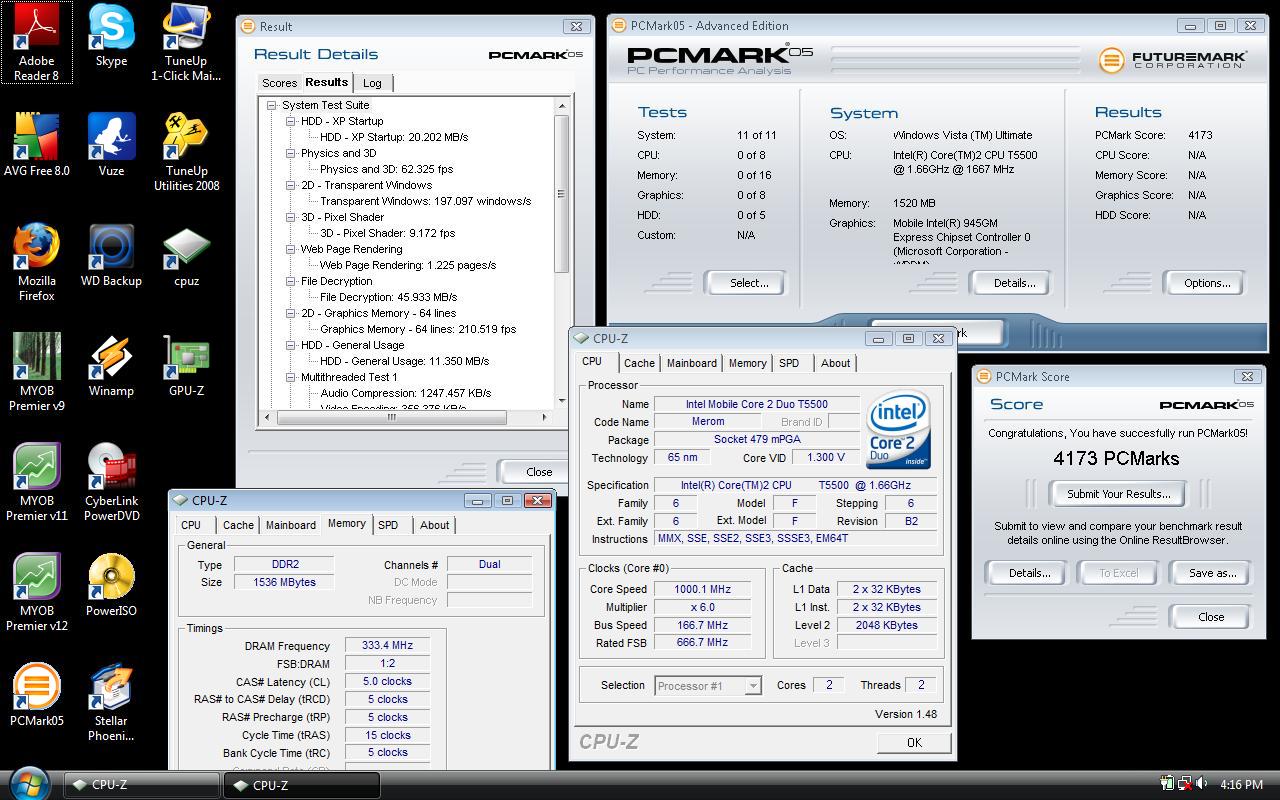Open the Mainboard tab in front CPU-Z
This screenshot has width=1280, height=800.
coord(692,363)
